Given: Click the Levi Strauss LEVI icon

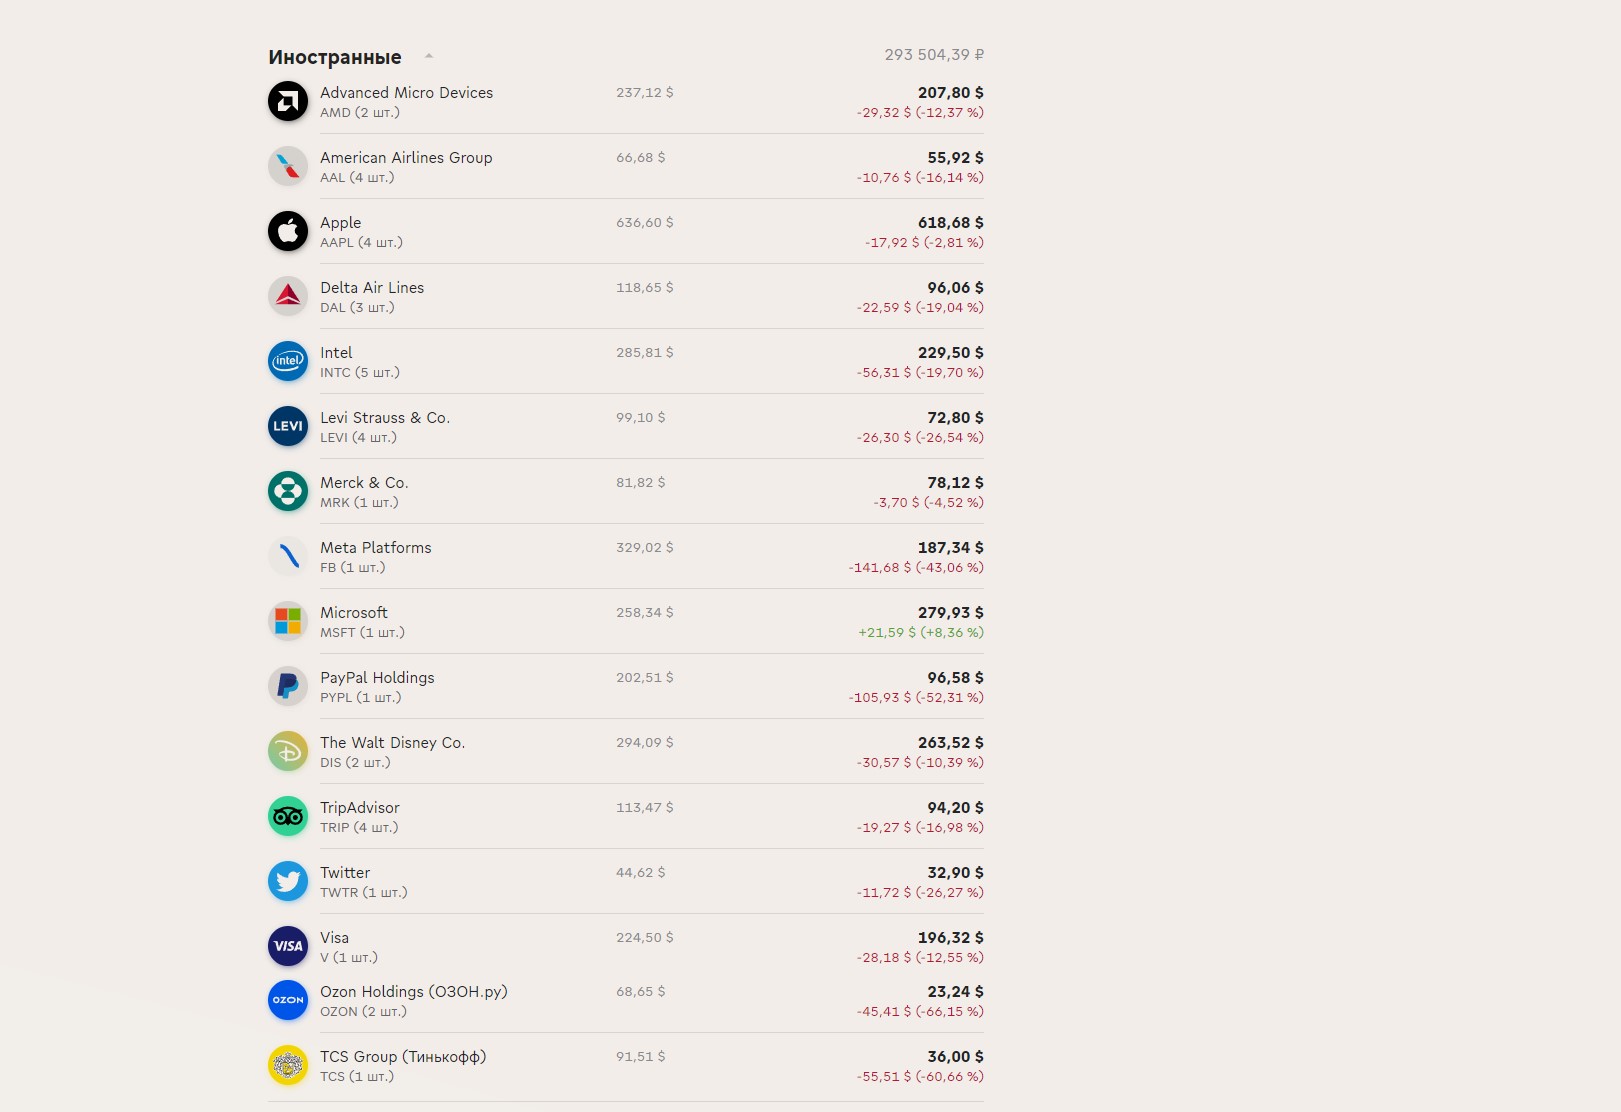Looking at the screenshot, I should pos(288,426).
